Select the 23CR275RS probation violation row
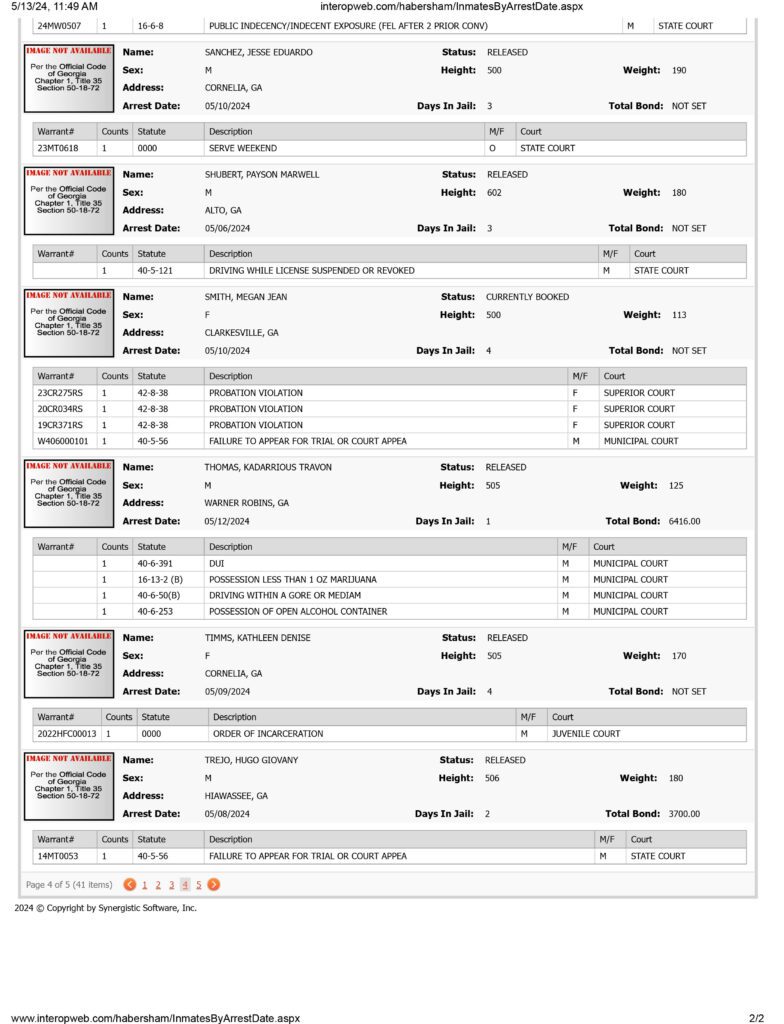Image resolution: width=784 pixels, height=1024 pixels. pos(389,393)
